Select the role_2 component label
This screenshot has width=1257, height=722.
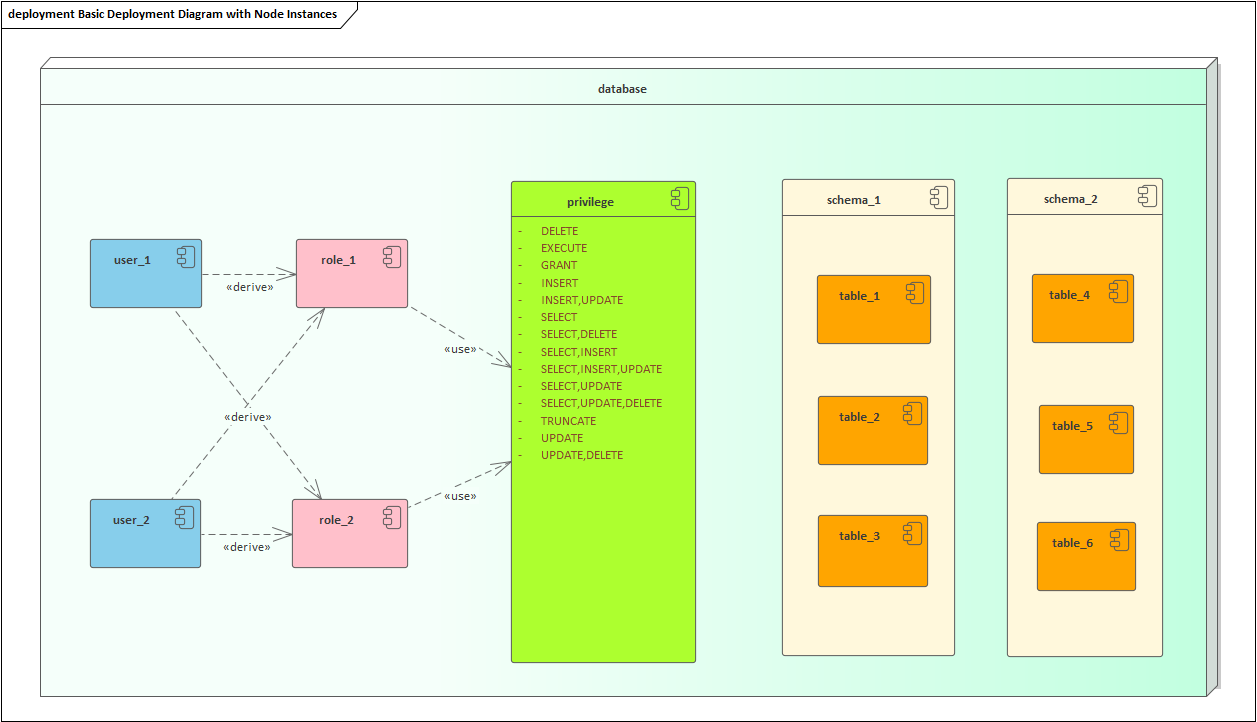tap(336, 520)
